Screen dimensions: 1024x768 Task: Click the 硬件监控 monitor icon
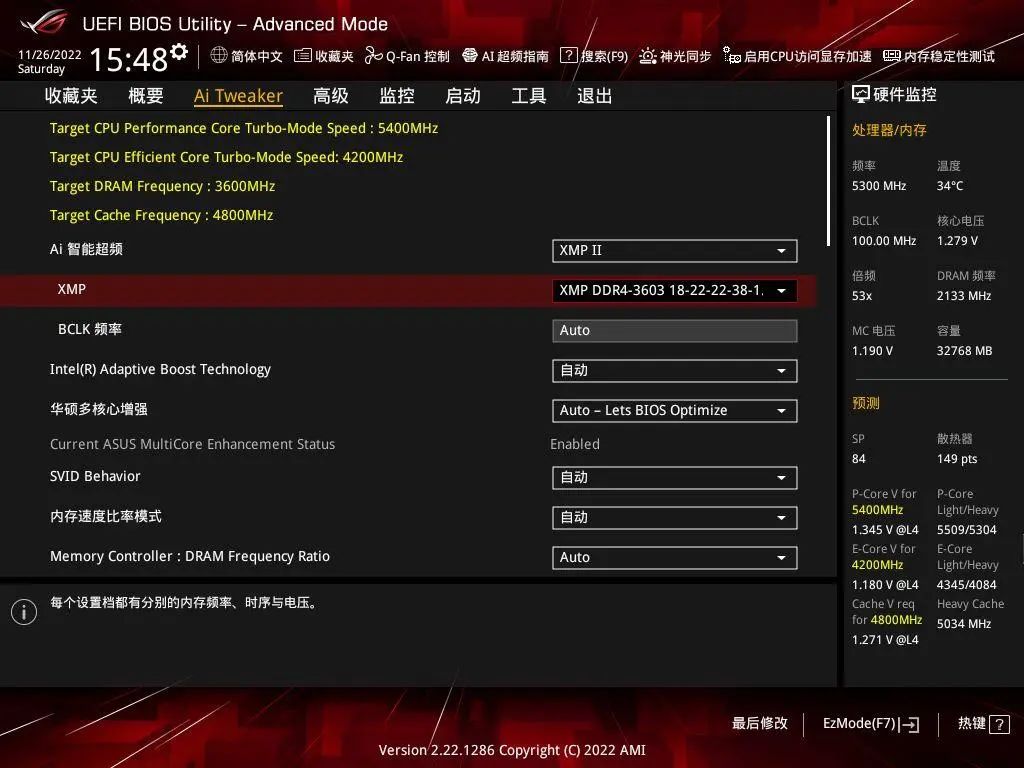[x=861, y=95]
